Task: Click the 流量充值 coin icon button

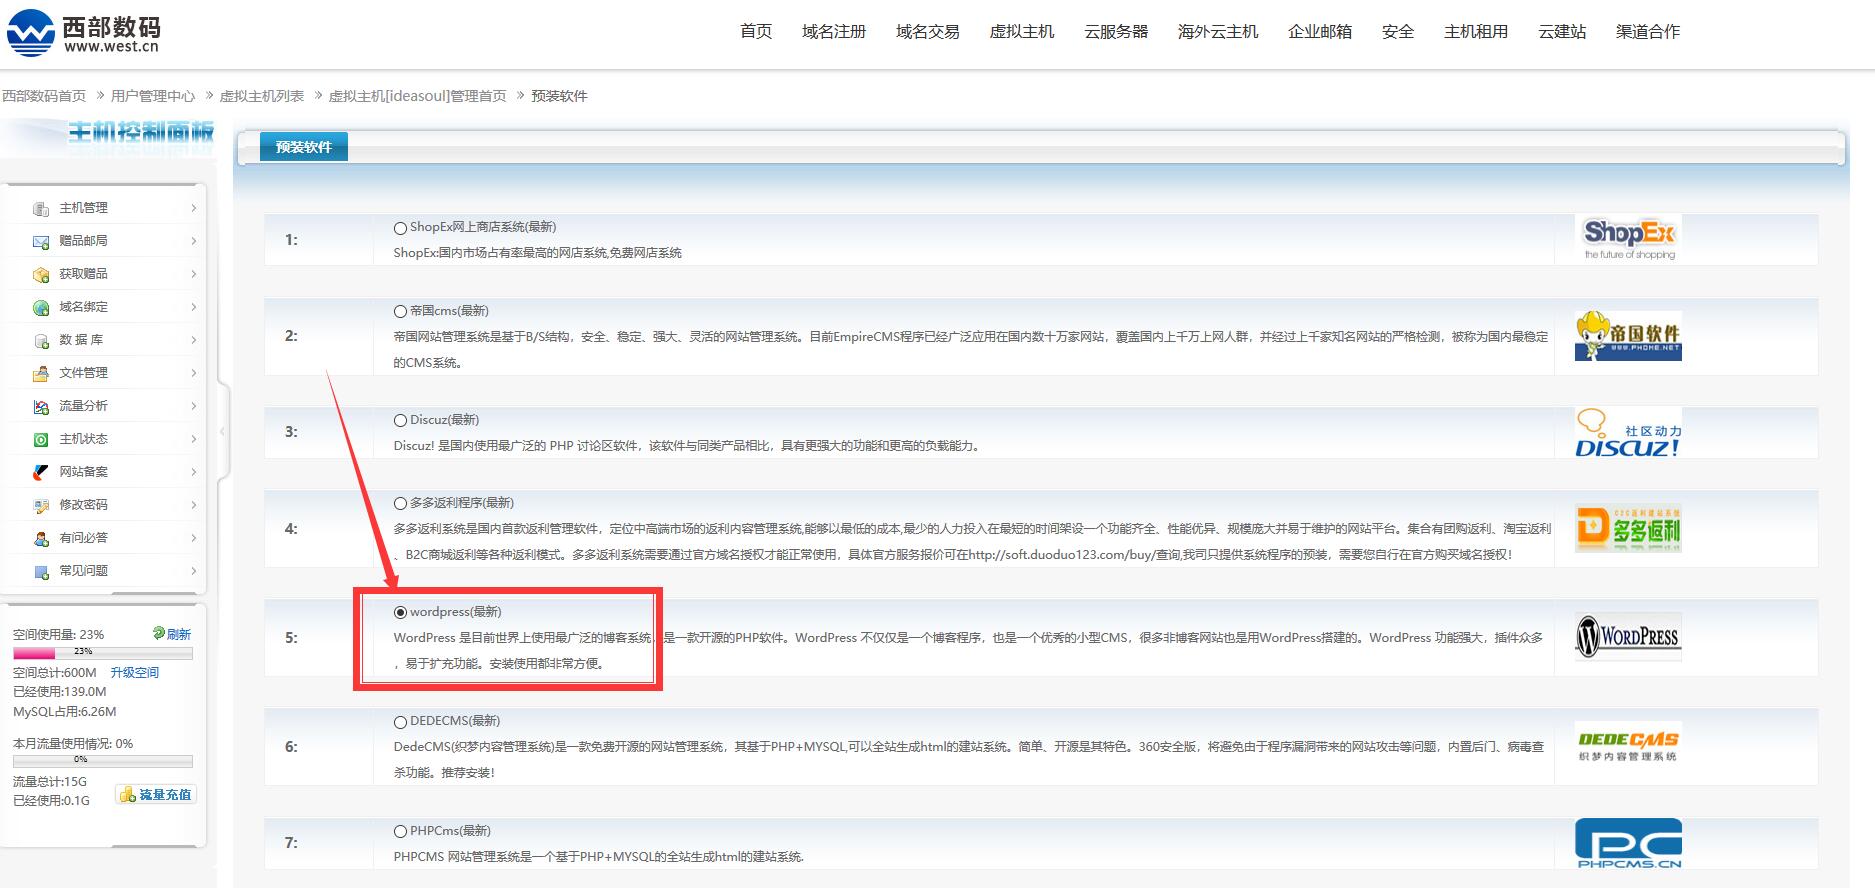Action: [156, 794]
